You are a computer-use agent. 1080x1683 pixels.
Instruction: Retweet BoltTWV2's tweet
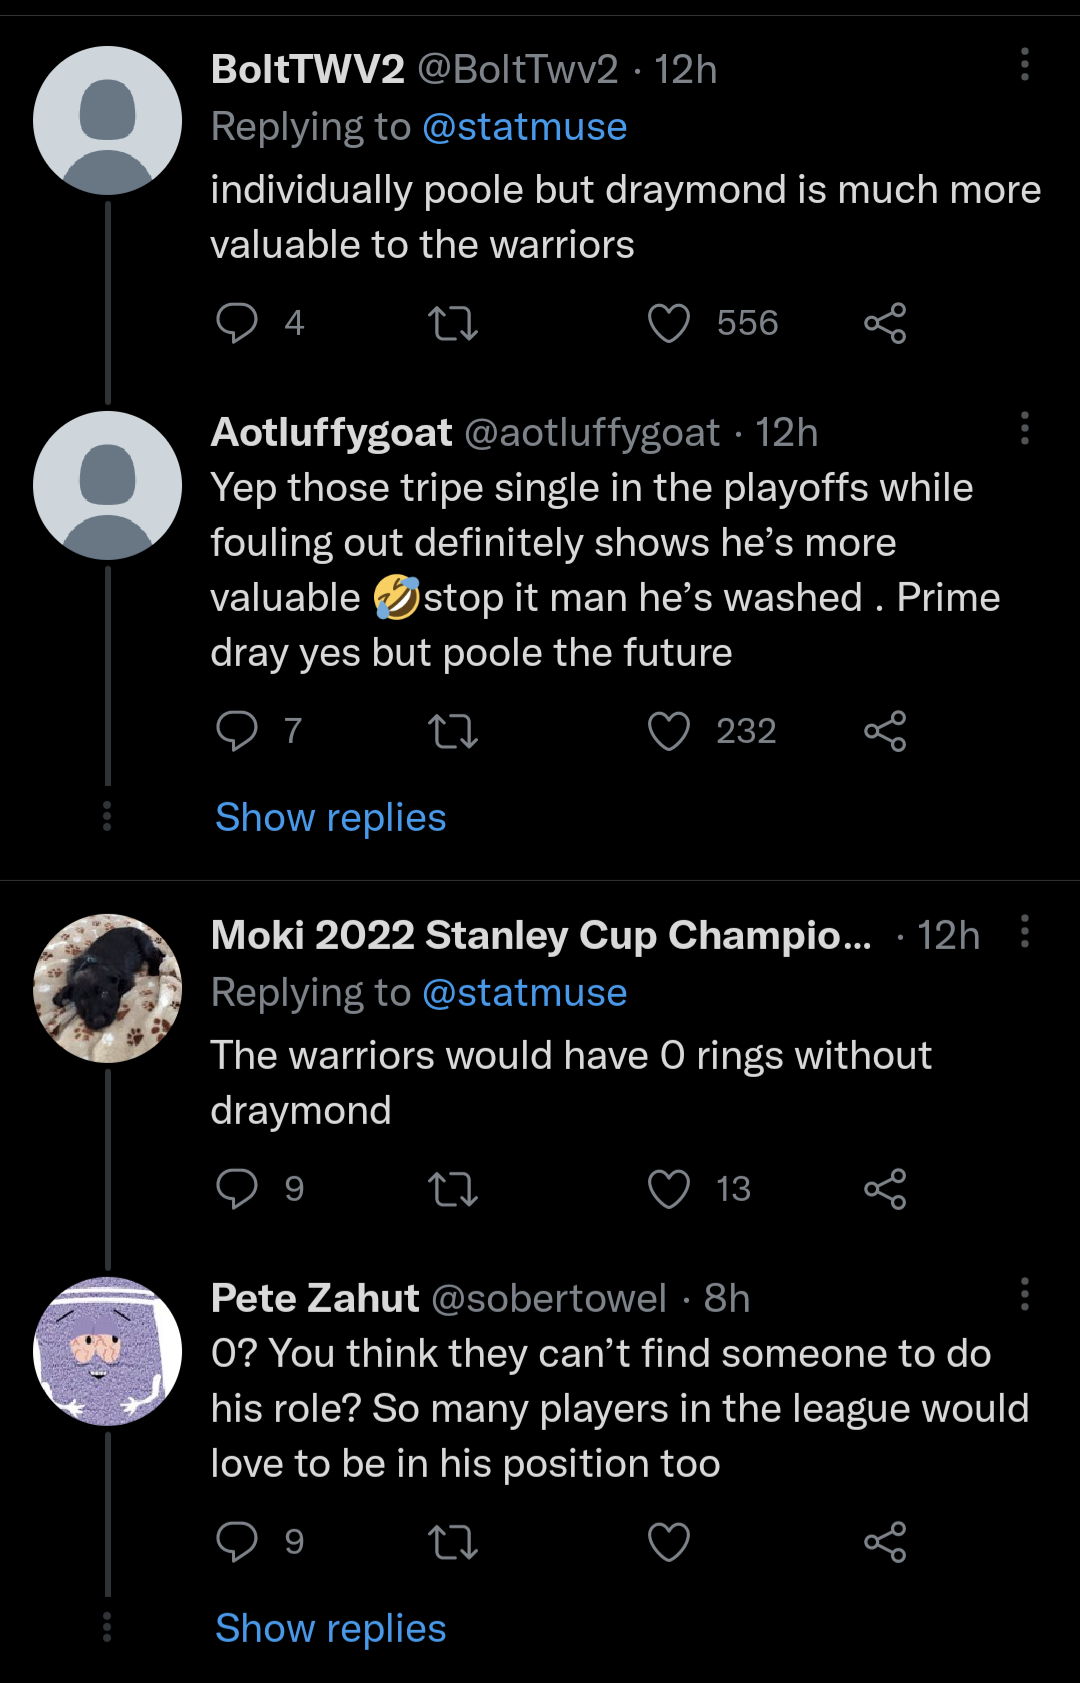pos(453,323)
